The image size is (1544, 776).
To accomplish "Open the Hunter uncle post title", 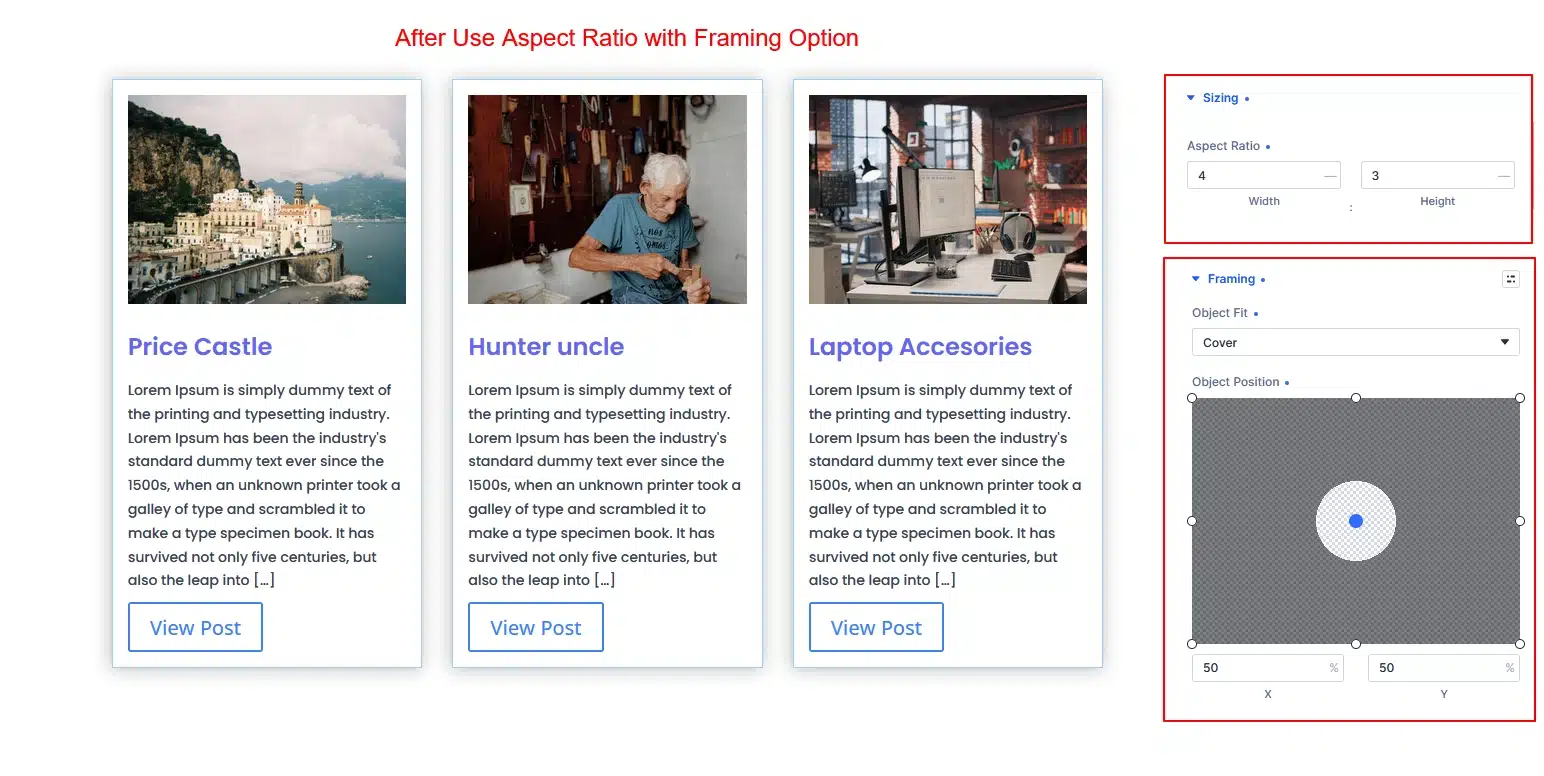I will pyautogui.click(x=546, y=347).
